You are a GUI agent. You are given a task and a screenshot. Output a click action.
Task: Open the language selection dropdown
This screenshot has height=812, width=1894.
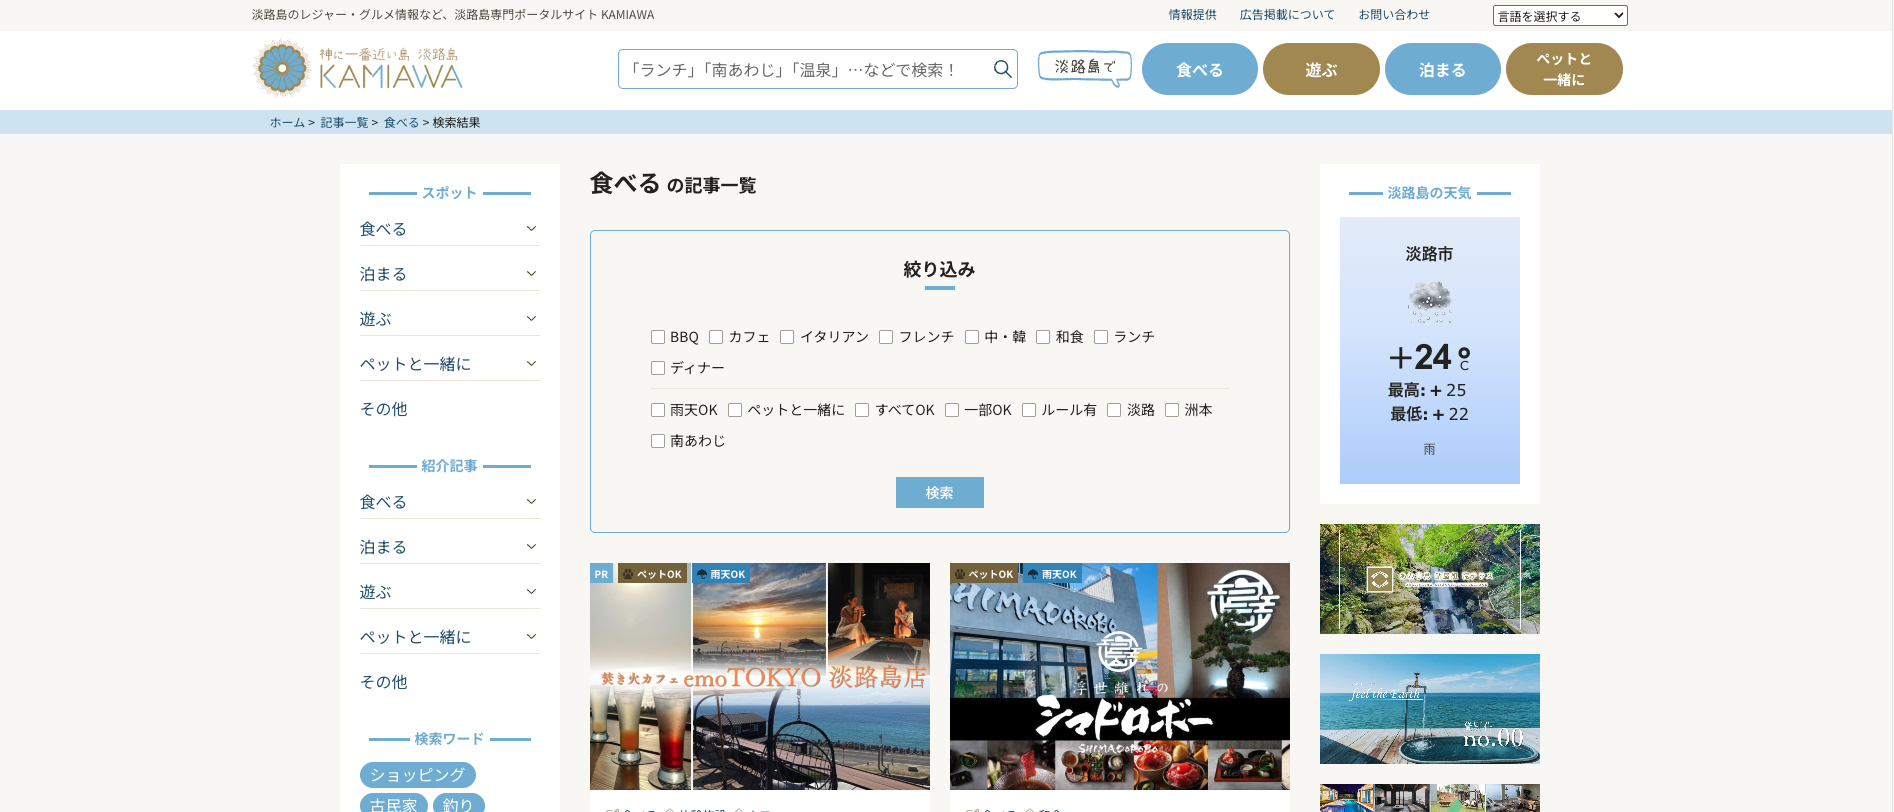pyautogui.click(x=1560, y=15)
